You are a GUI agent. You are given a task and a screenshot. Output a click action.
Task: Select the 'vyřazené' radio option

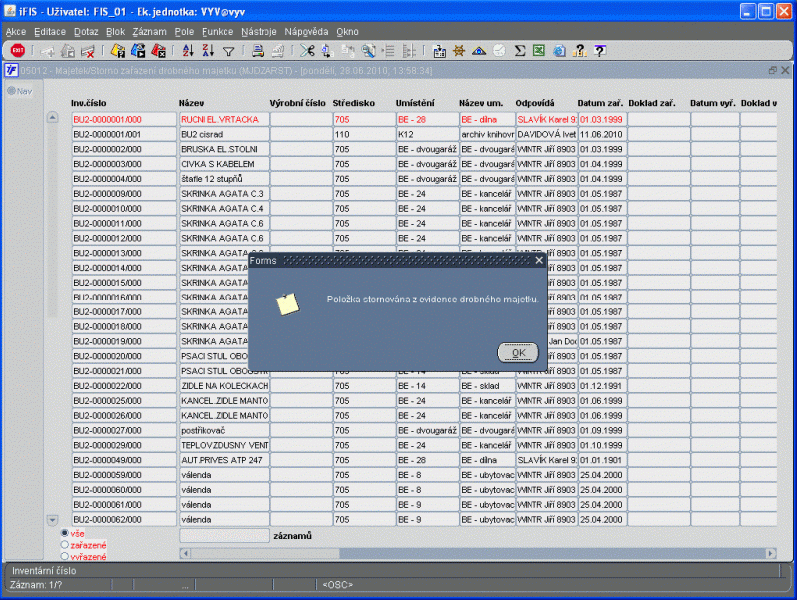tap(65, 556)
